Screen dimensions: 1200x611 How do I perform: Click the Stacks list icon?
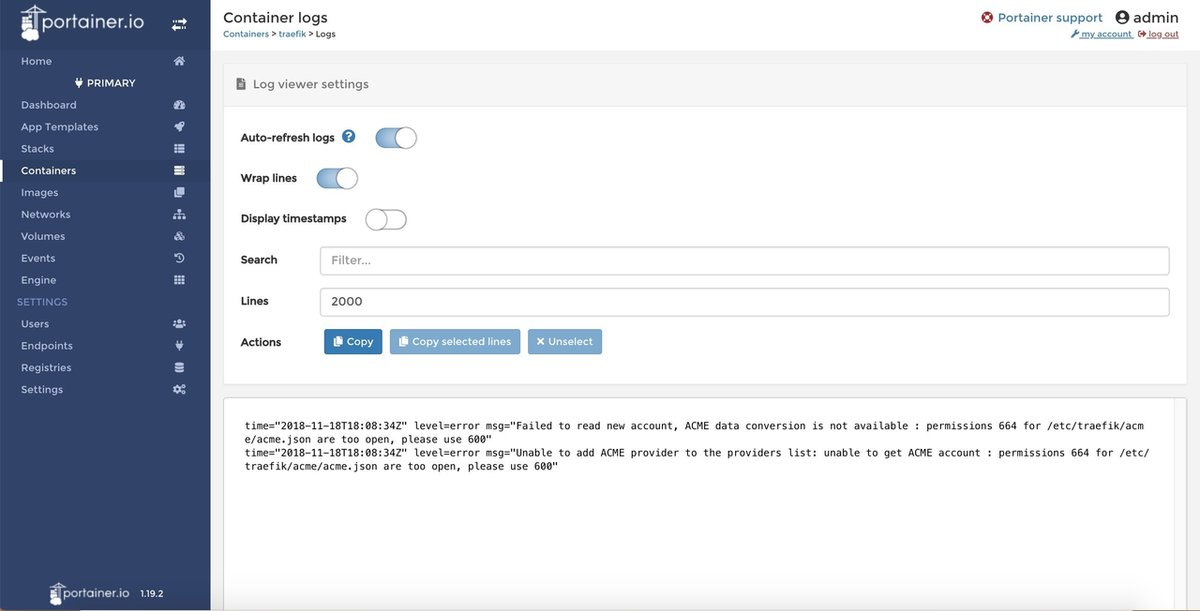(179, 149)
